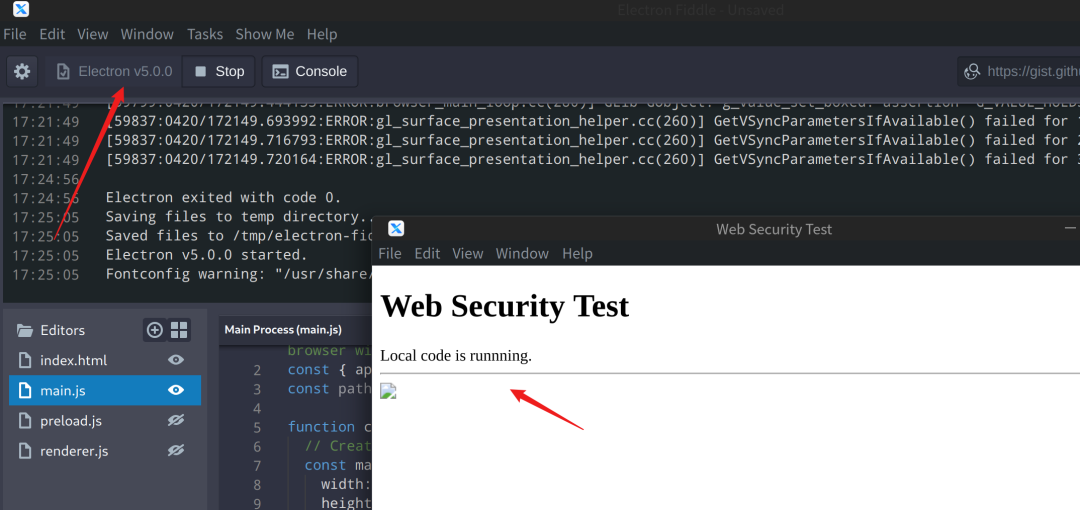The width and height of the screenshot is (1080, 510).
Task: Open Window menu in Web Security Test window
Action: (x=522, y=254)
